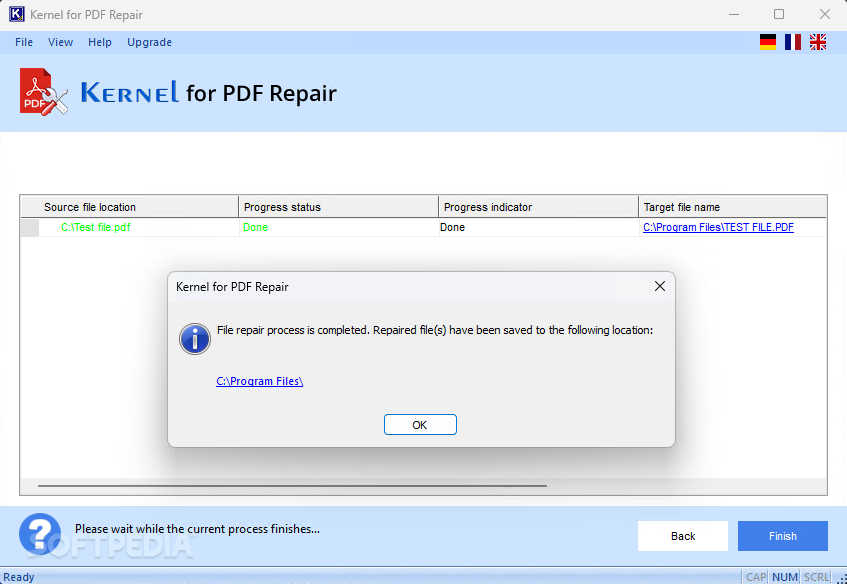This screenshot has height=584, width=847.
Task: Click the Progress status column header
Action: (338, 207)
